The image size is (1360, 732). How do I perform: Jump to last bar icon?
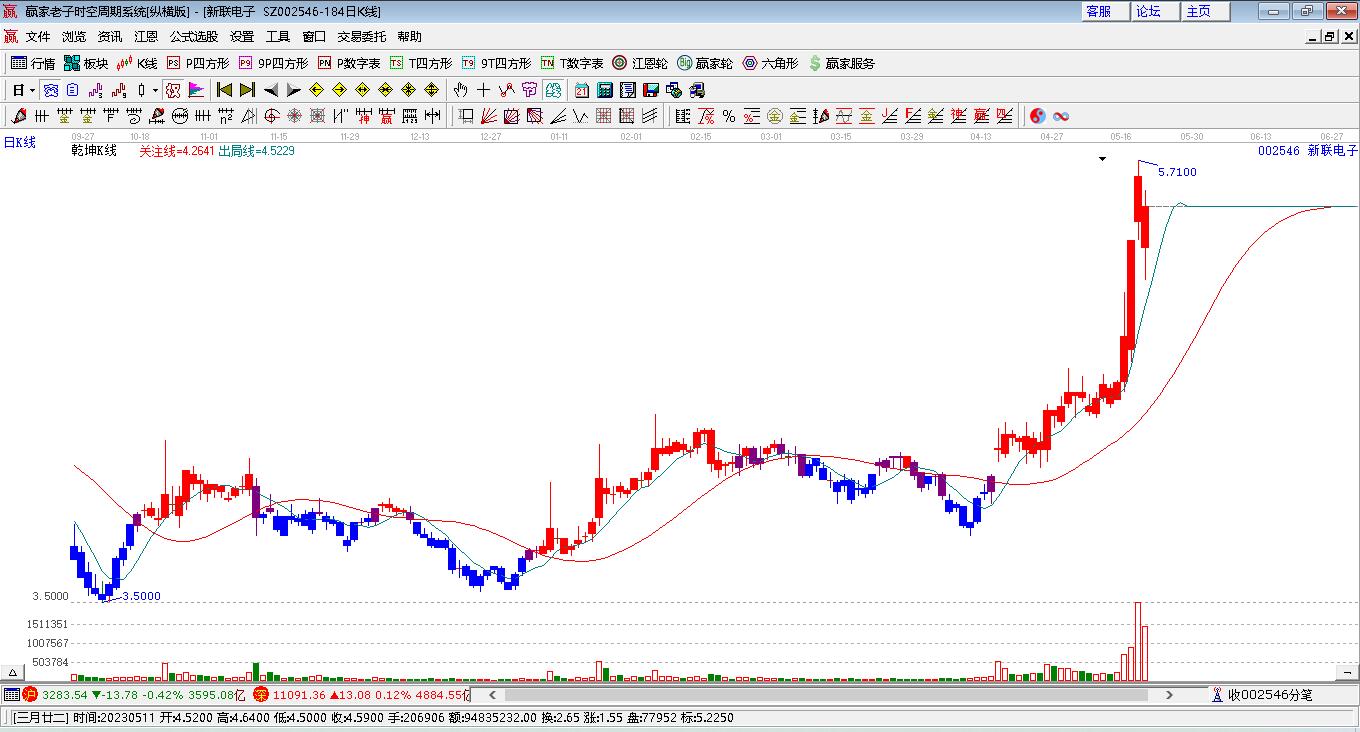tap(247, 90)
